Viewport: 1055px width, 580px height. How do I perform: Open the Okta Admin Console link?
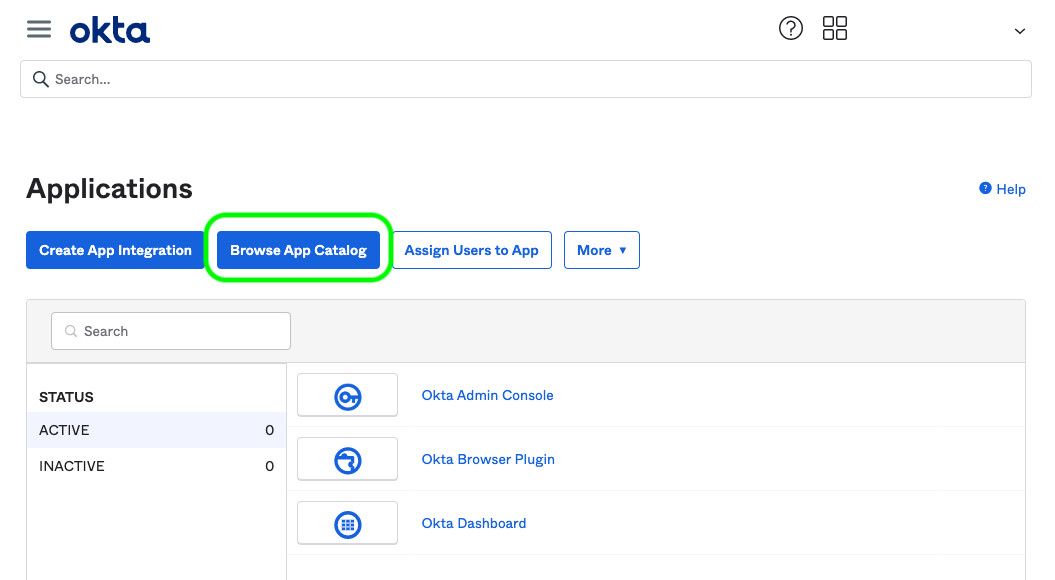coord(487,395)
